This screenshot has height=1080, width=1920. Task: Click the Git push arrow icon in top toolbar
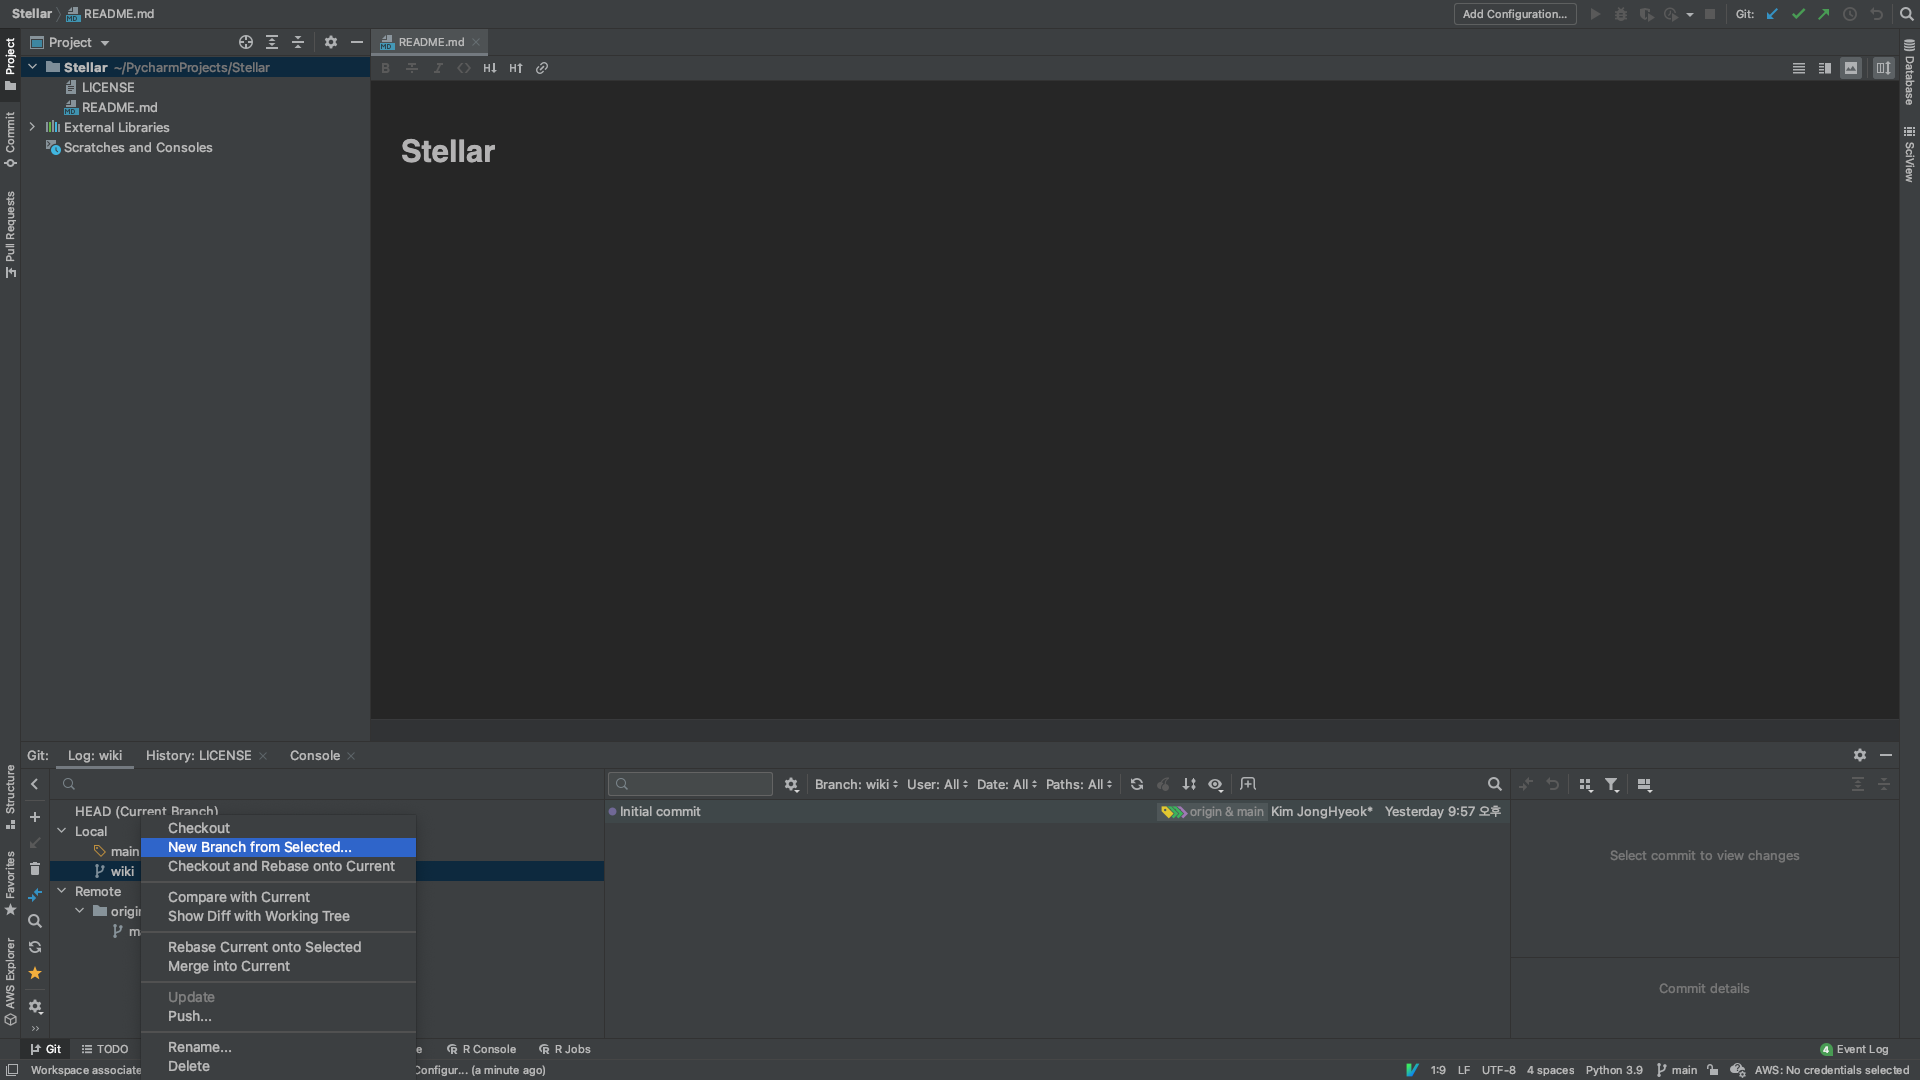click(x=1824, y=14)
